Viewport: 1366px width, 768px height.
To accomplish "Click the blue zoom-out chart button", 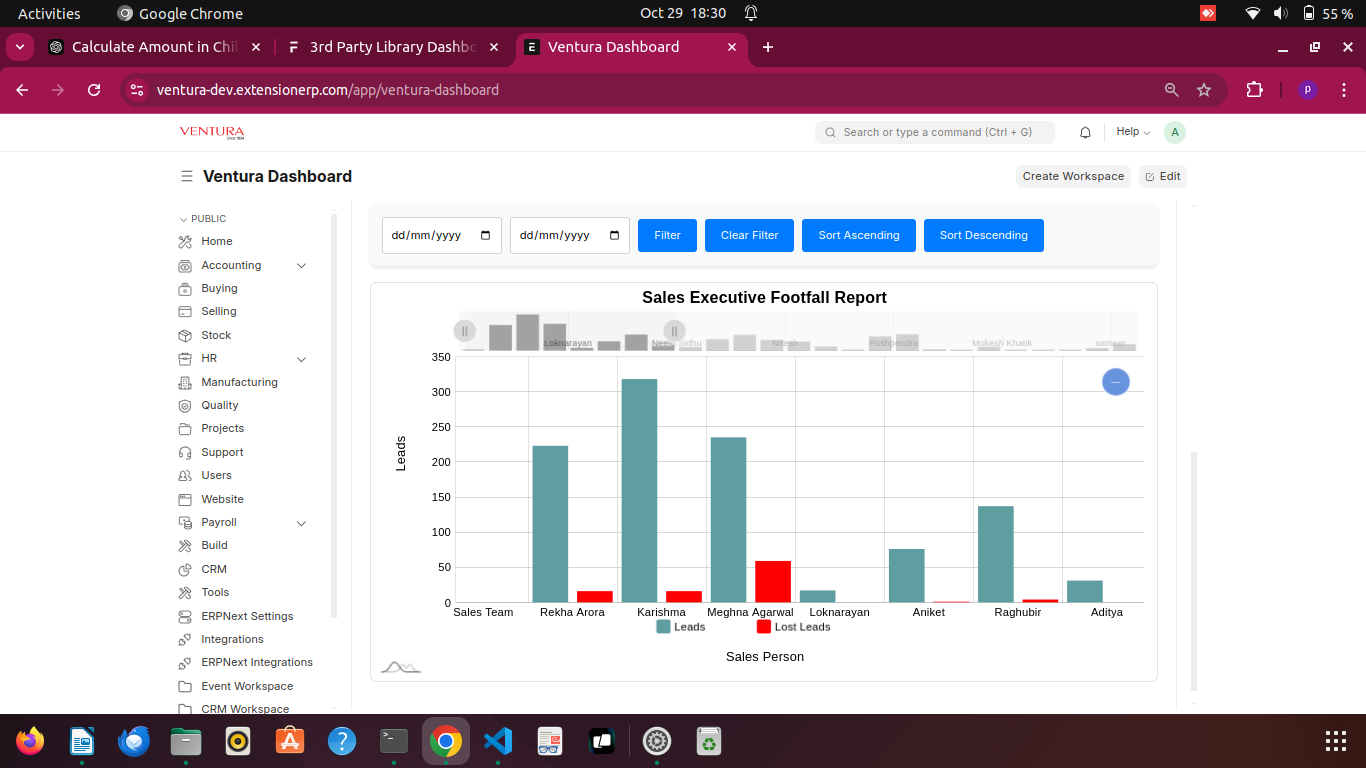I will [x=1116, y=382].
